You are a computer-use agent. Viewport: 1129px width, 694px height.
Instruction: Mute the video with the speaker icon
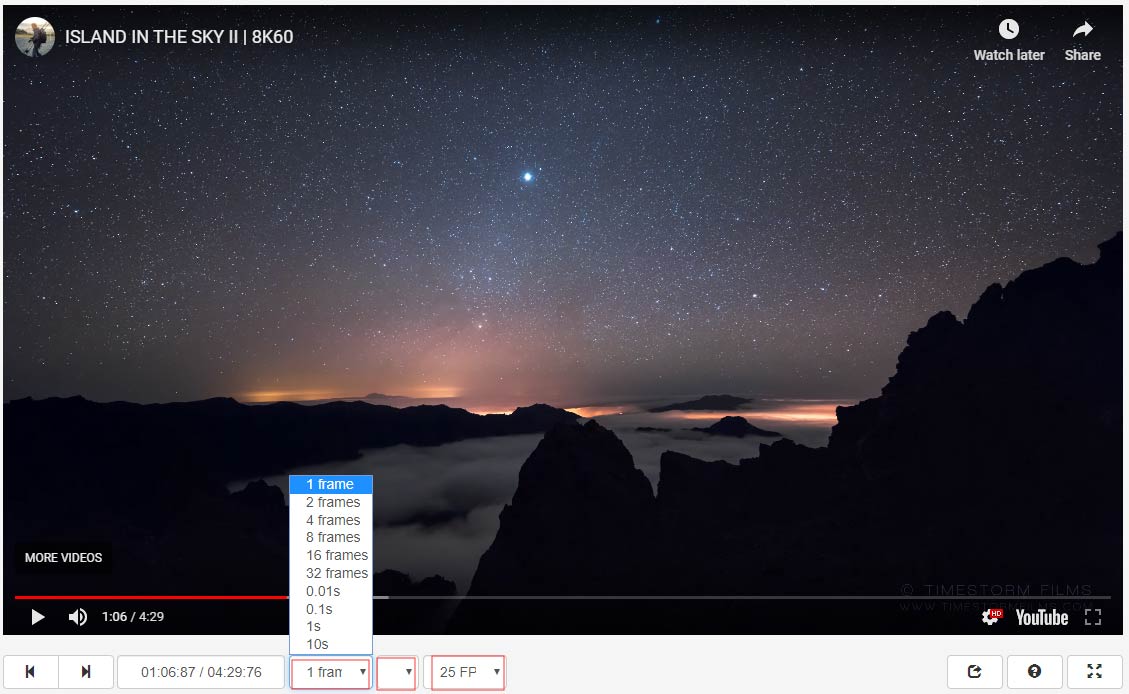(x=77, y=617)
